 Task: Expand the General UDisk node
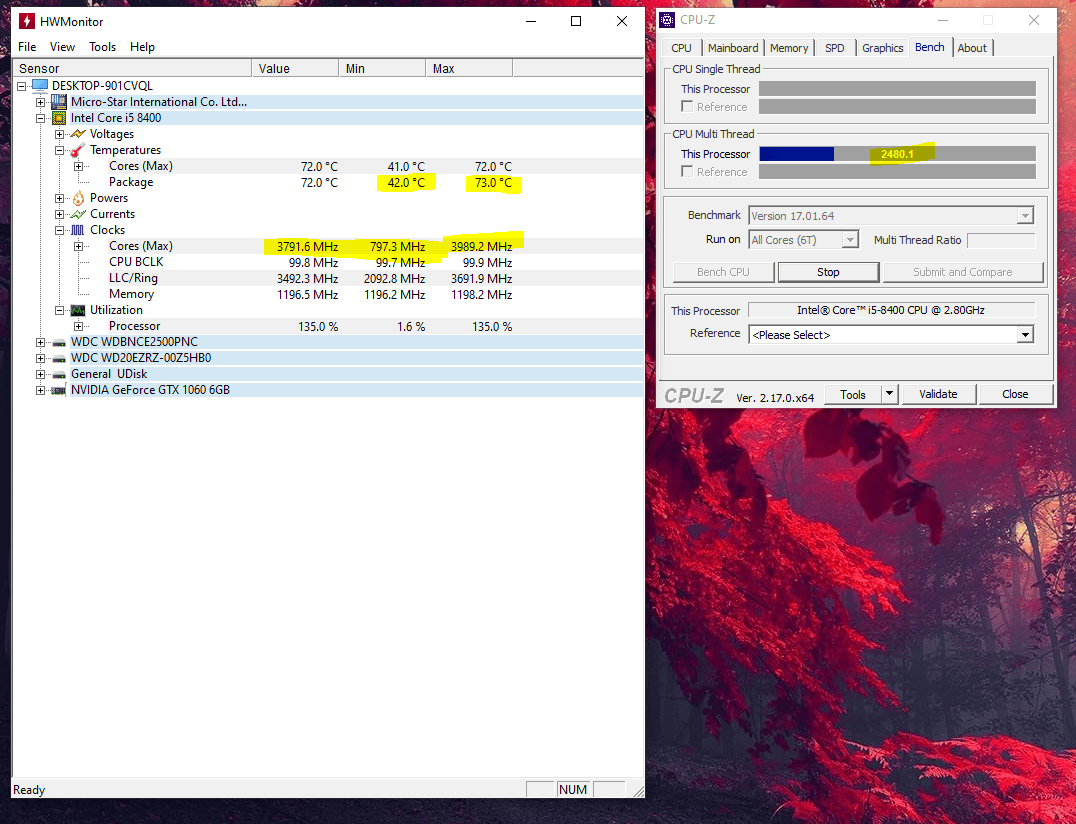tap(40, 375)
